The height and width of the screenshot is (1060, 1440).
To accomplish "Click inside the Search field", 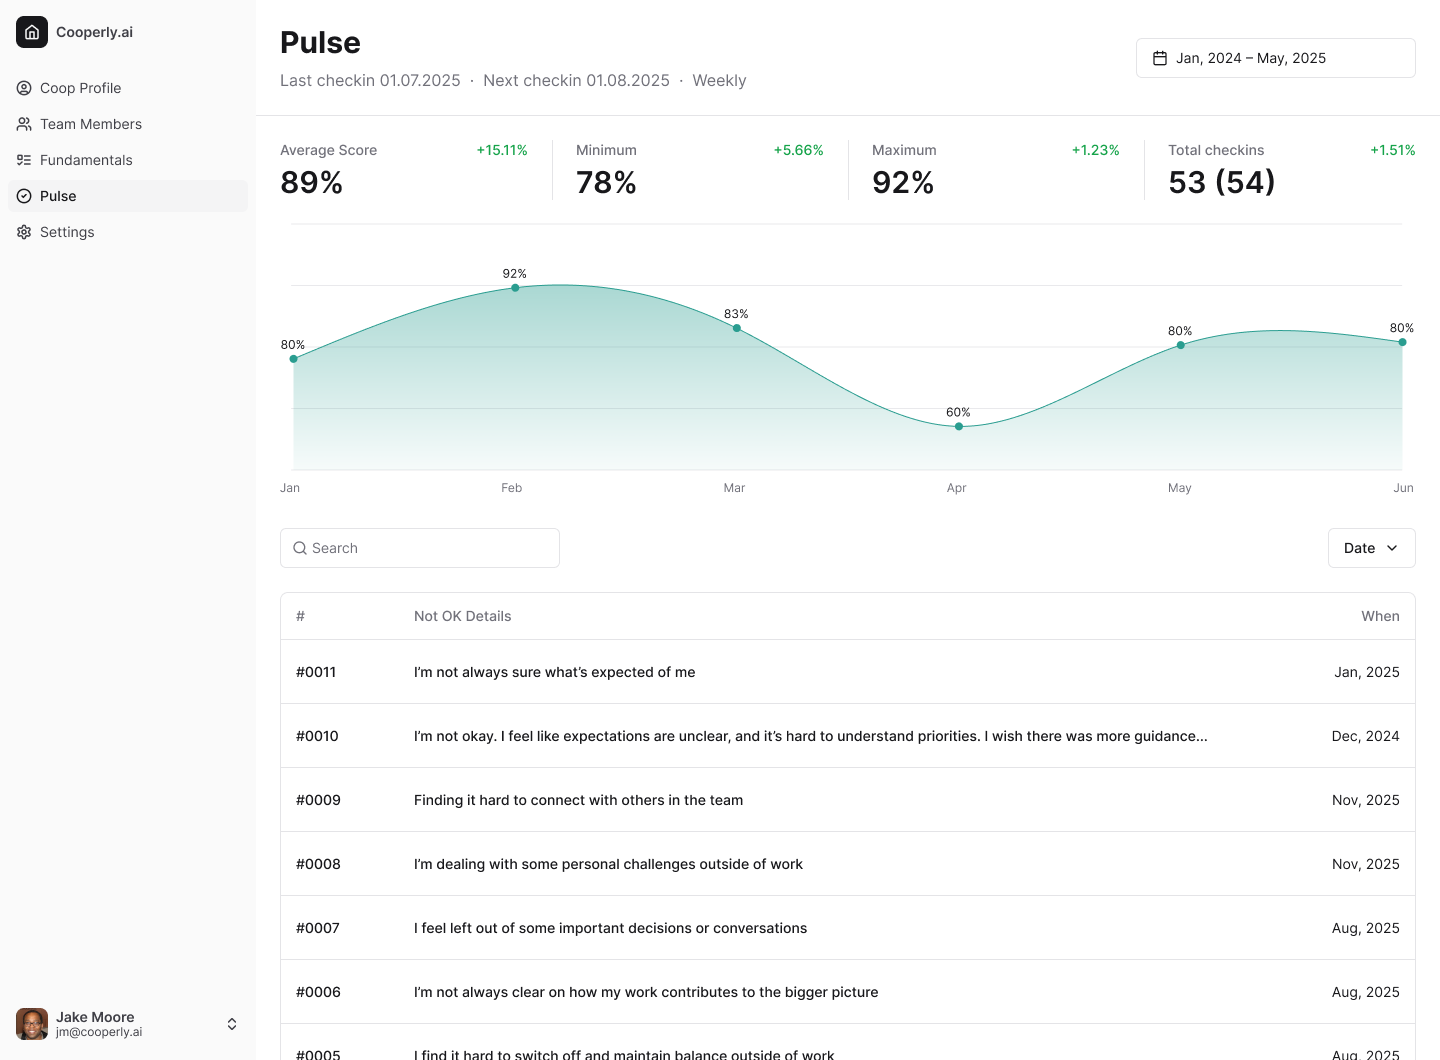I will point(420,548).
